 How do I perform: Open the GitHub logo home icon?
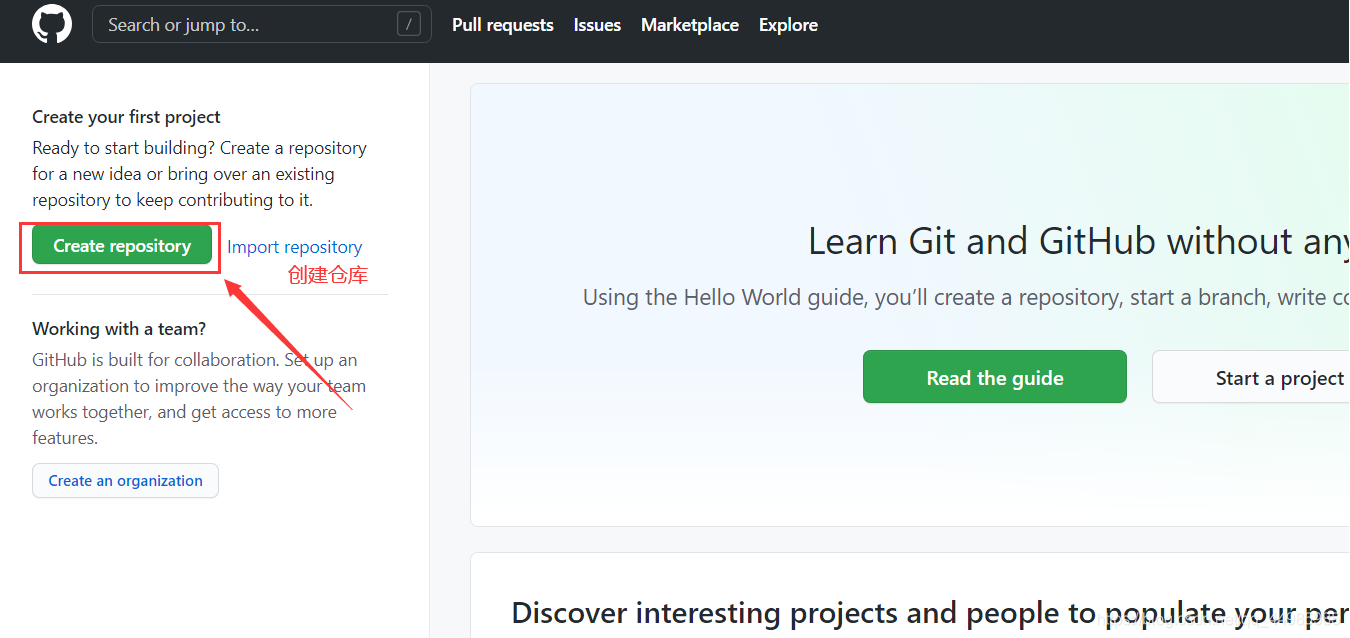[52, 24]
